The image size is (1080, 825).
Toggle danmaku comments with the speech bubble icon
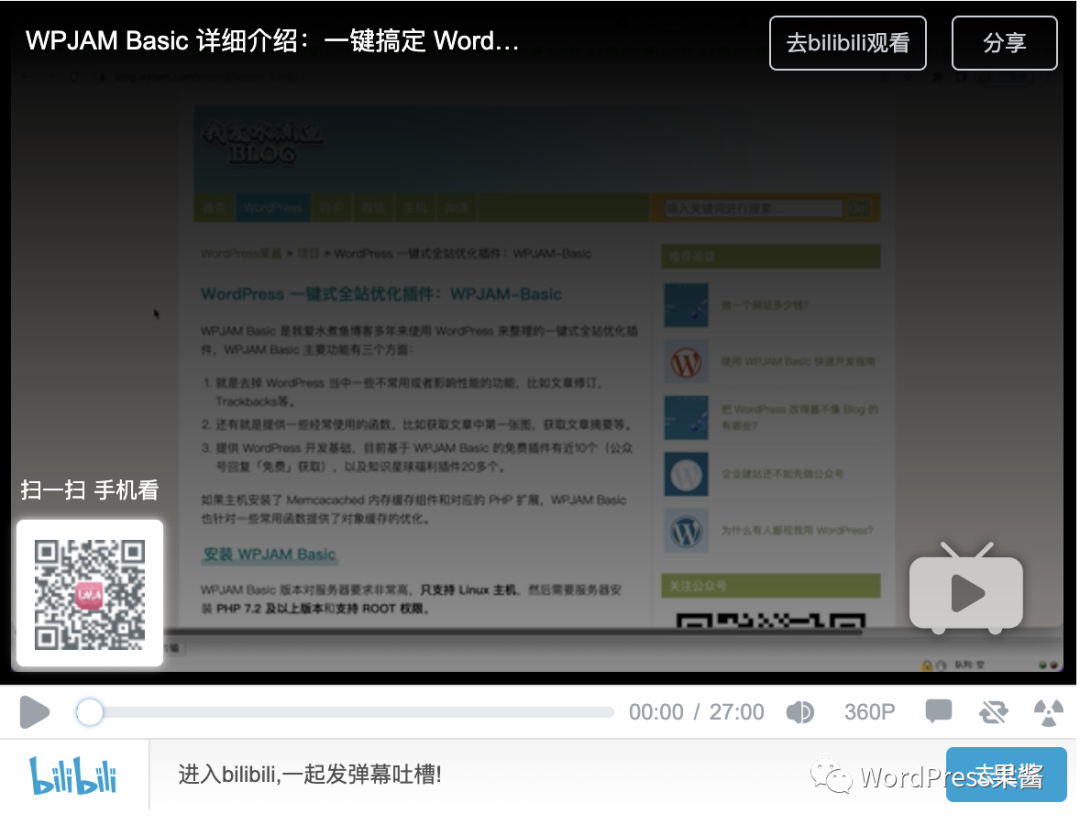pos(938,711)
